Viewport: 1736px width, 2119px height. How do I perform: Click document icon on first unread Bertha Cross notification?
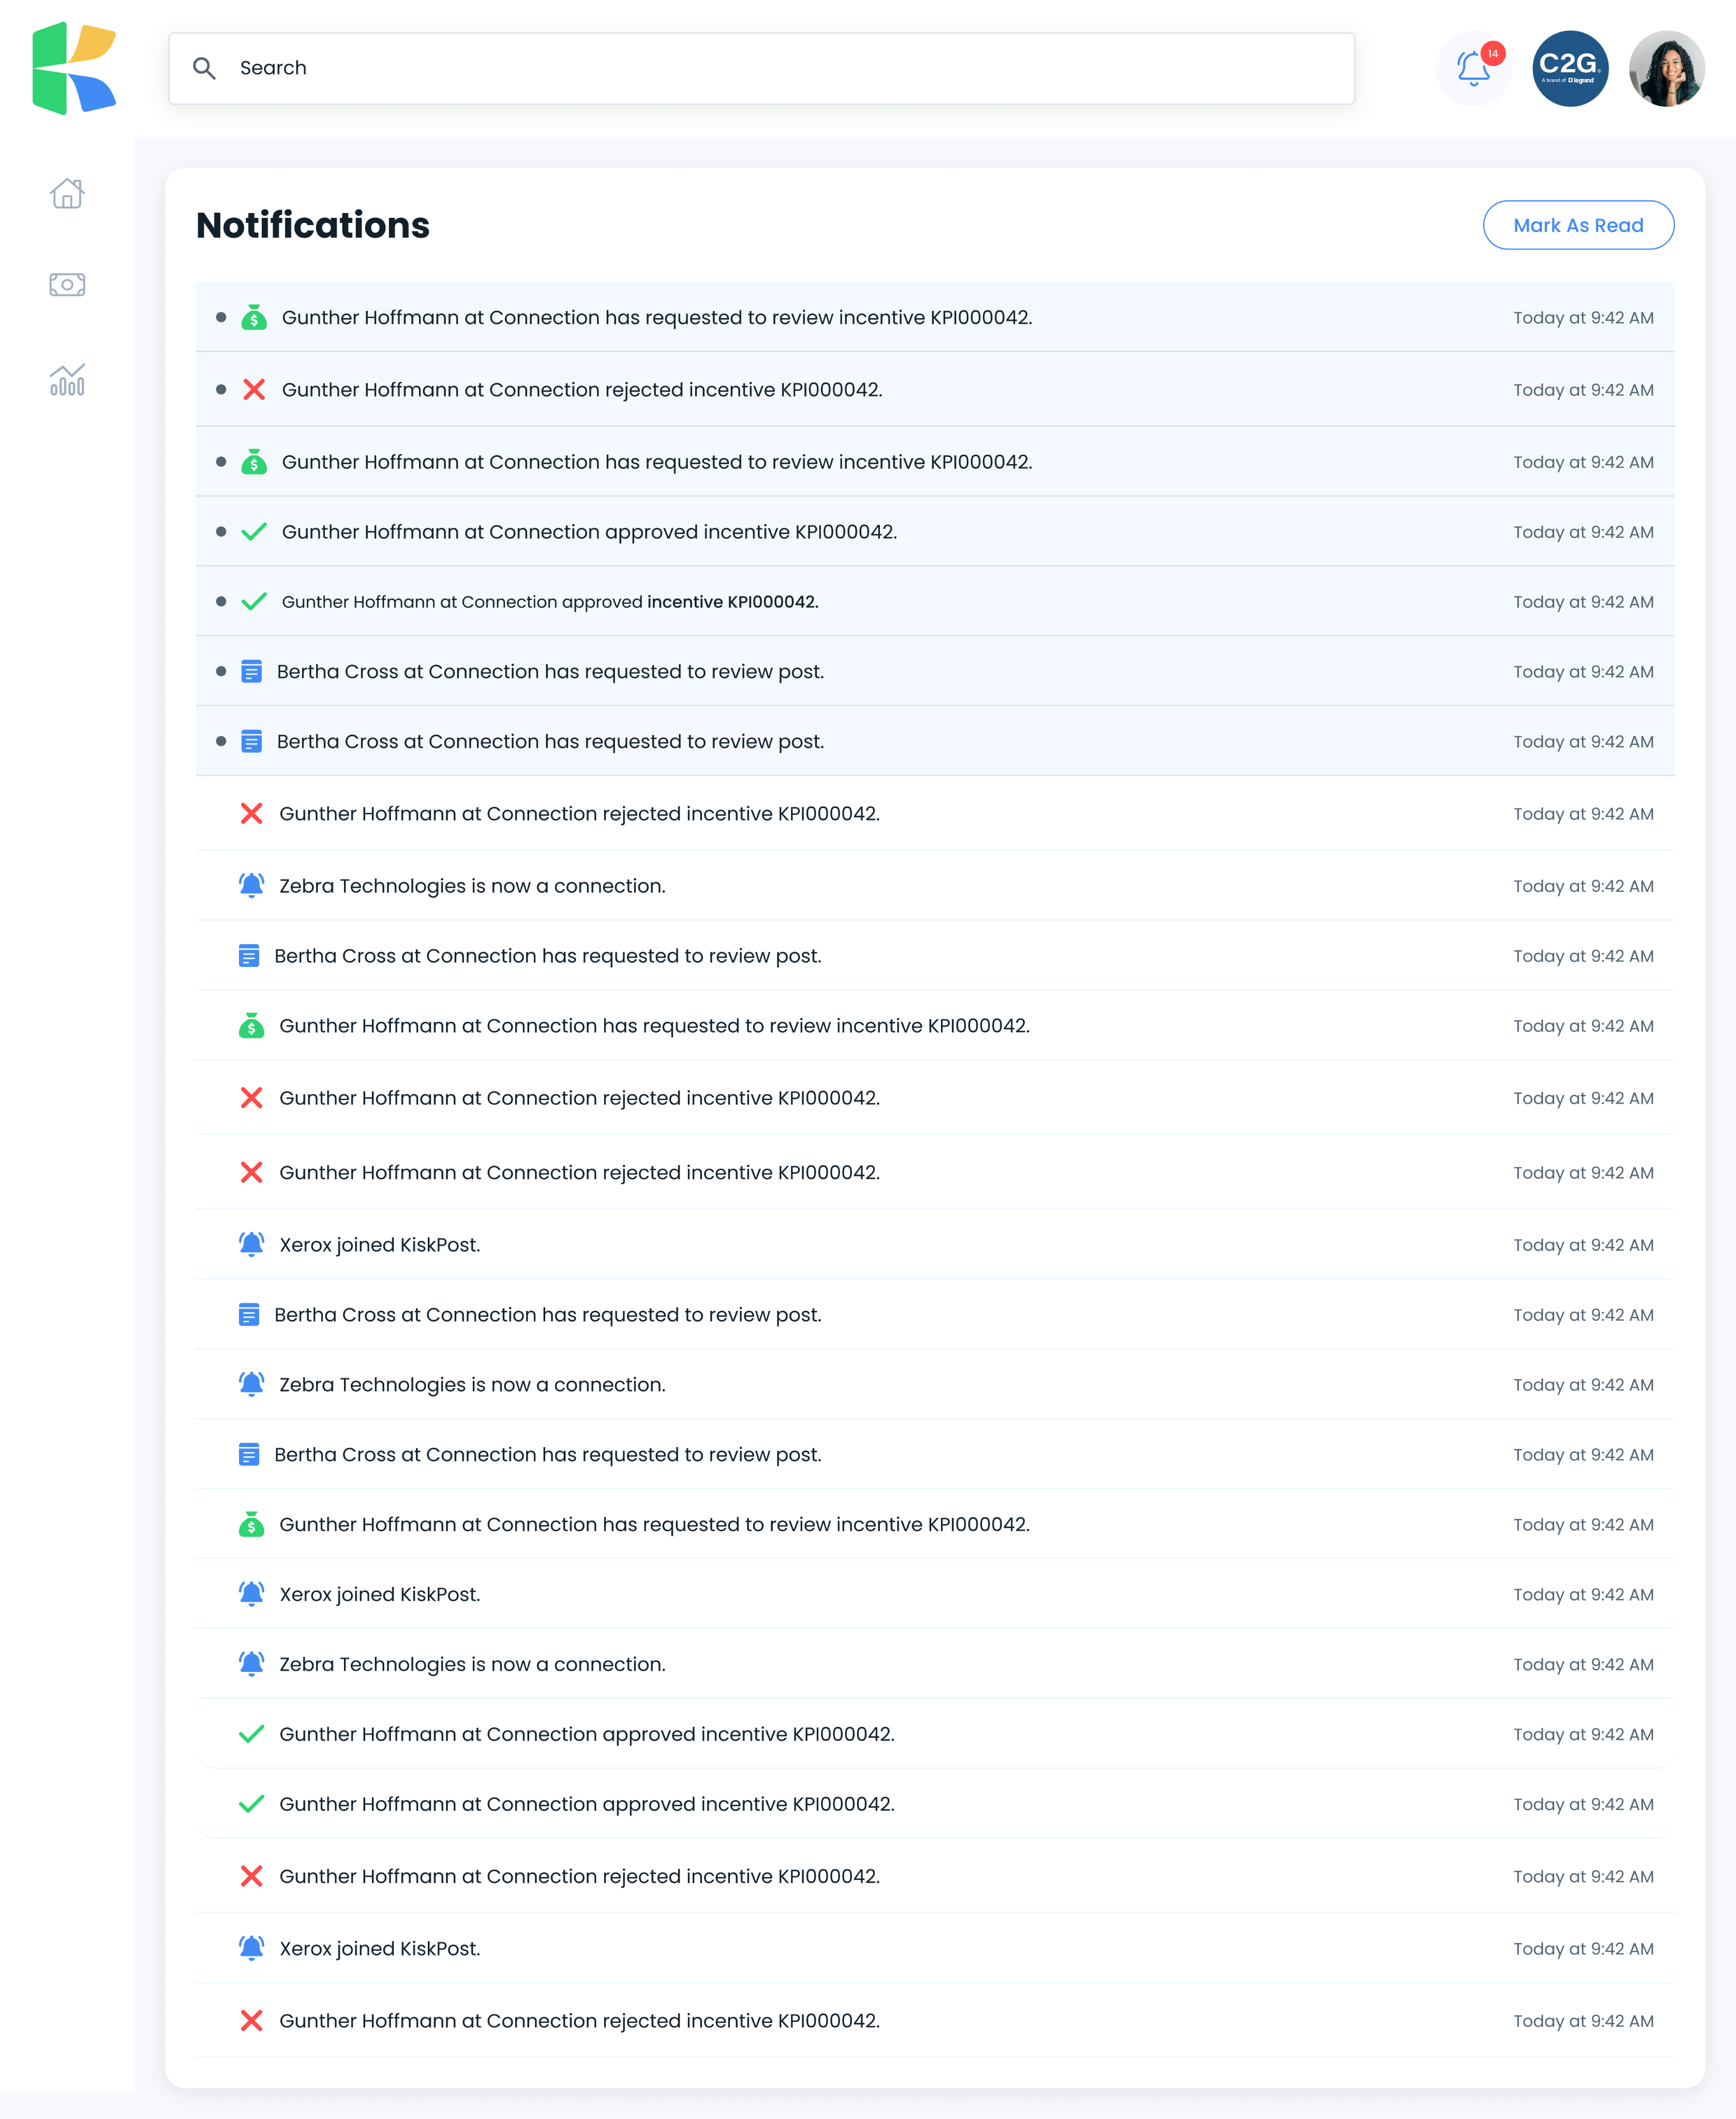[252, 672]
